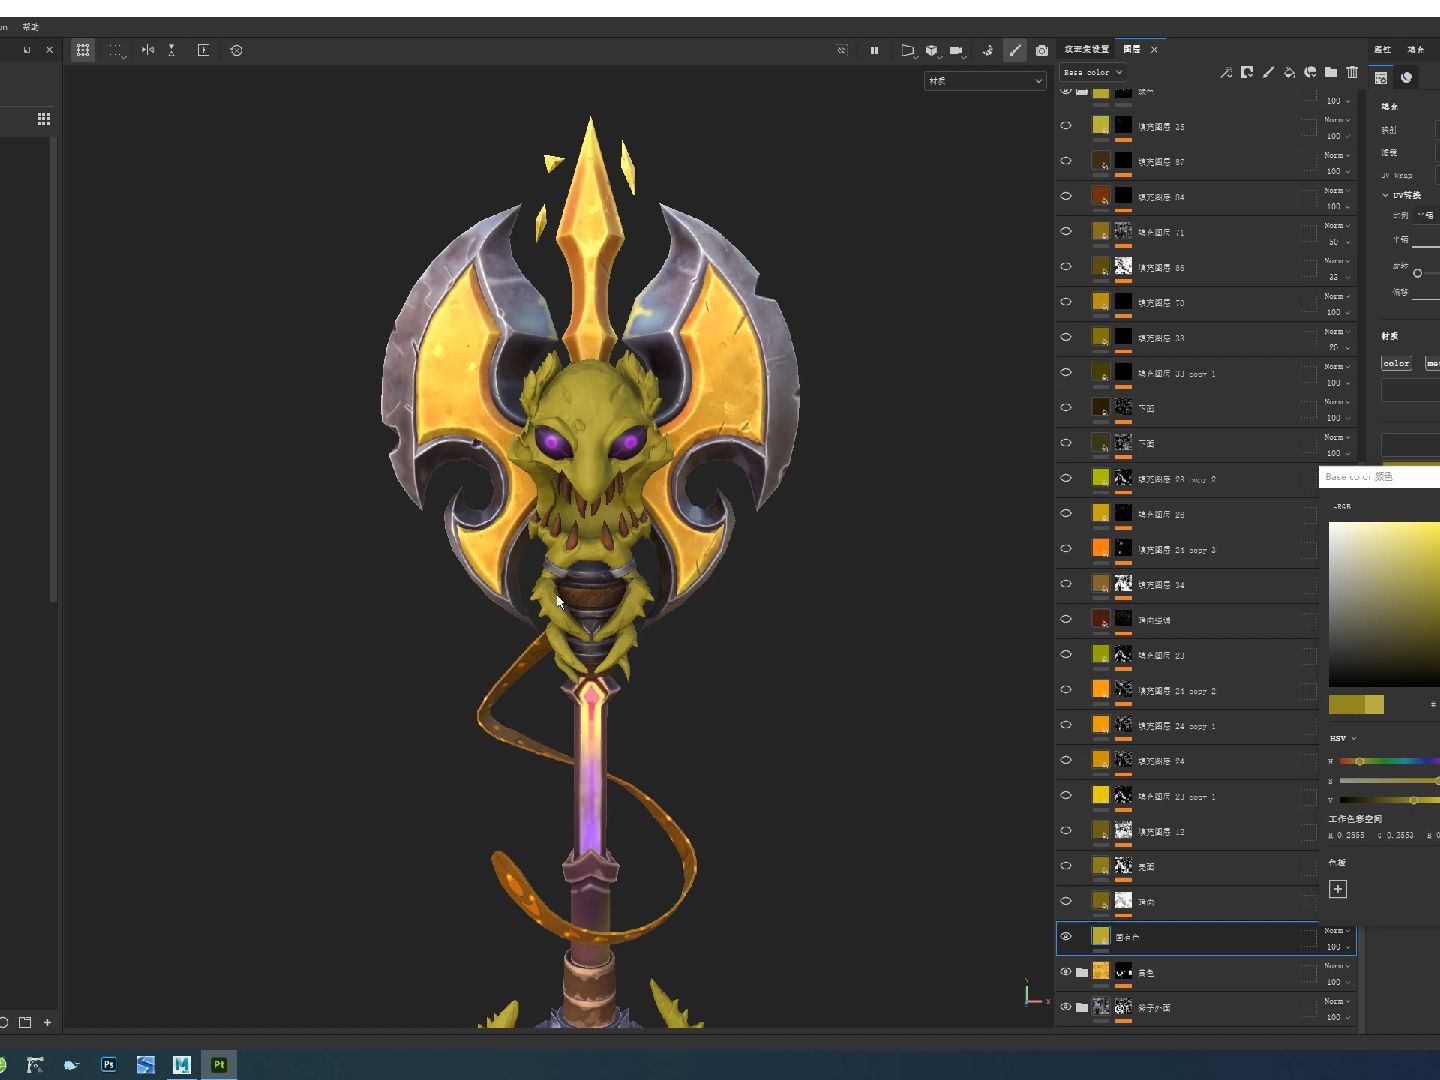Image resolution: width=1440 pixels, height=1080 pixels.
Task: Open the Photoshop icon in the taskbar
Action: click(x=109, y=1065)
